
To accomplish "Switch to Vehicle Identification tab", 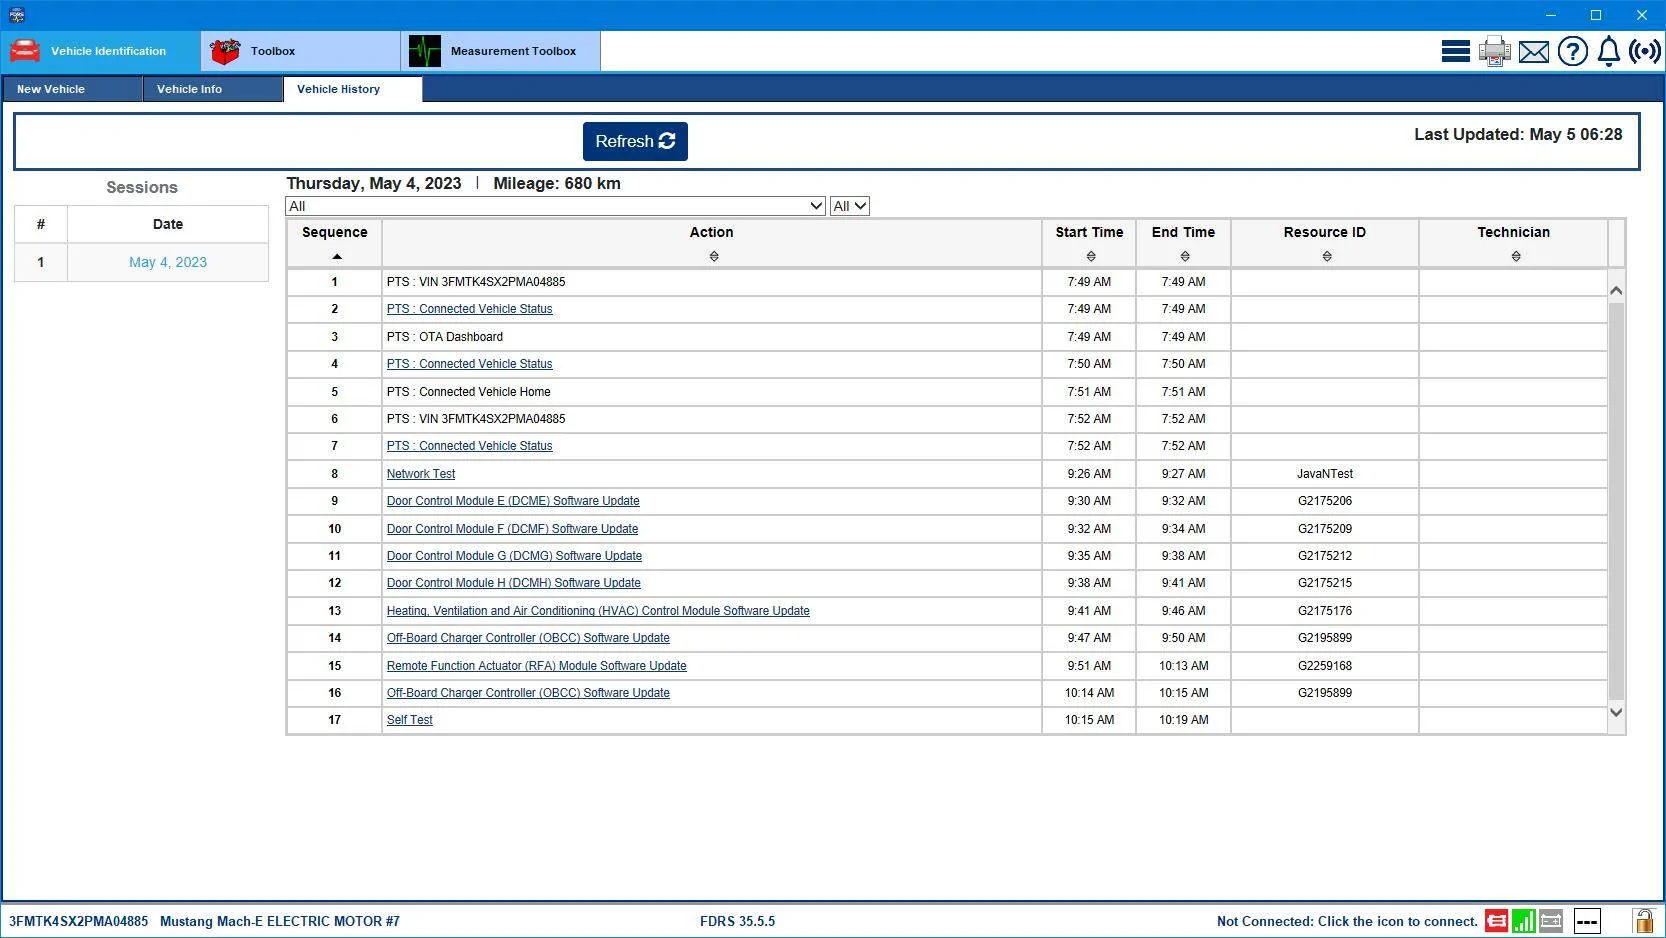I will (100, 51).
